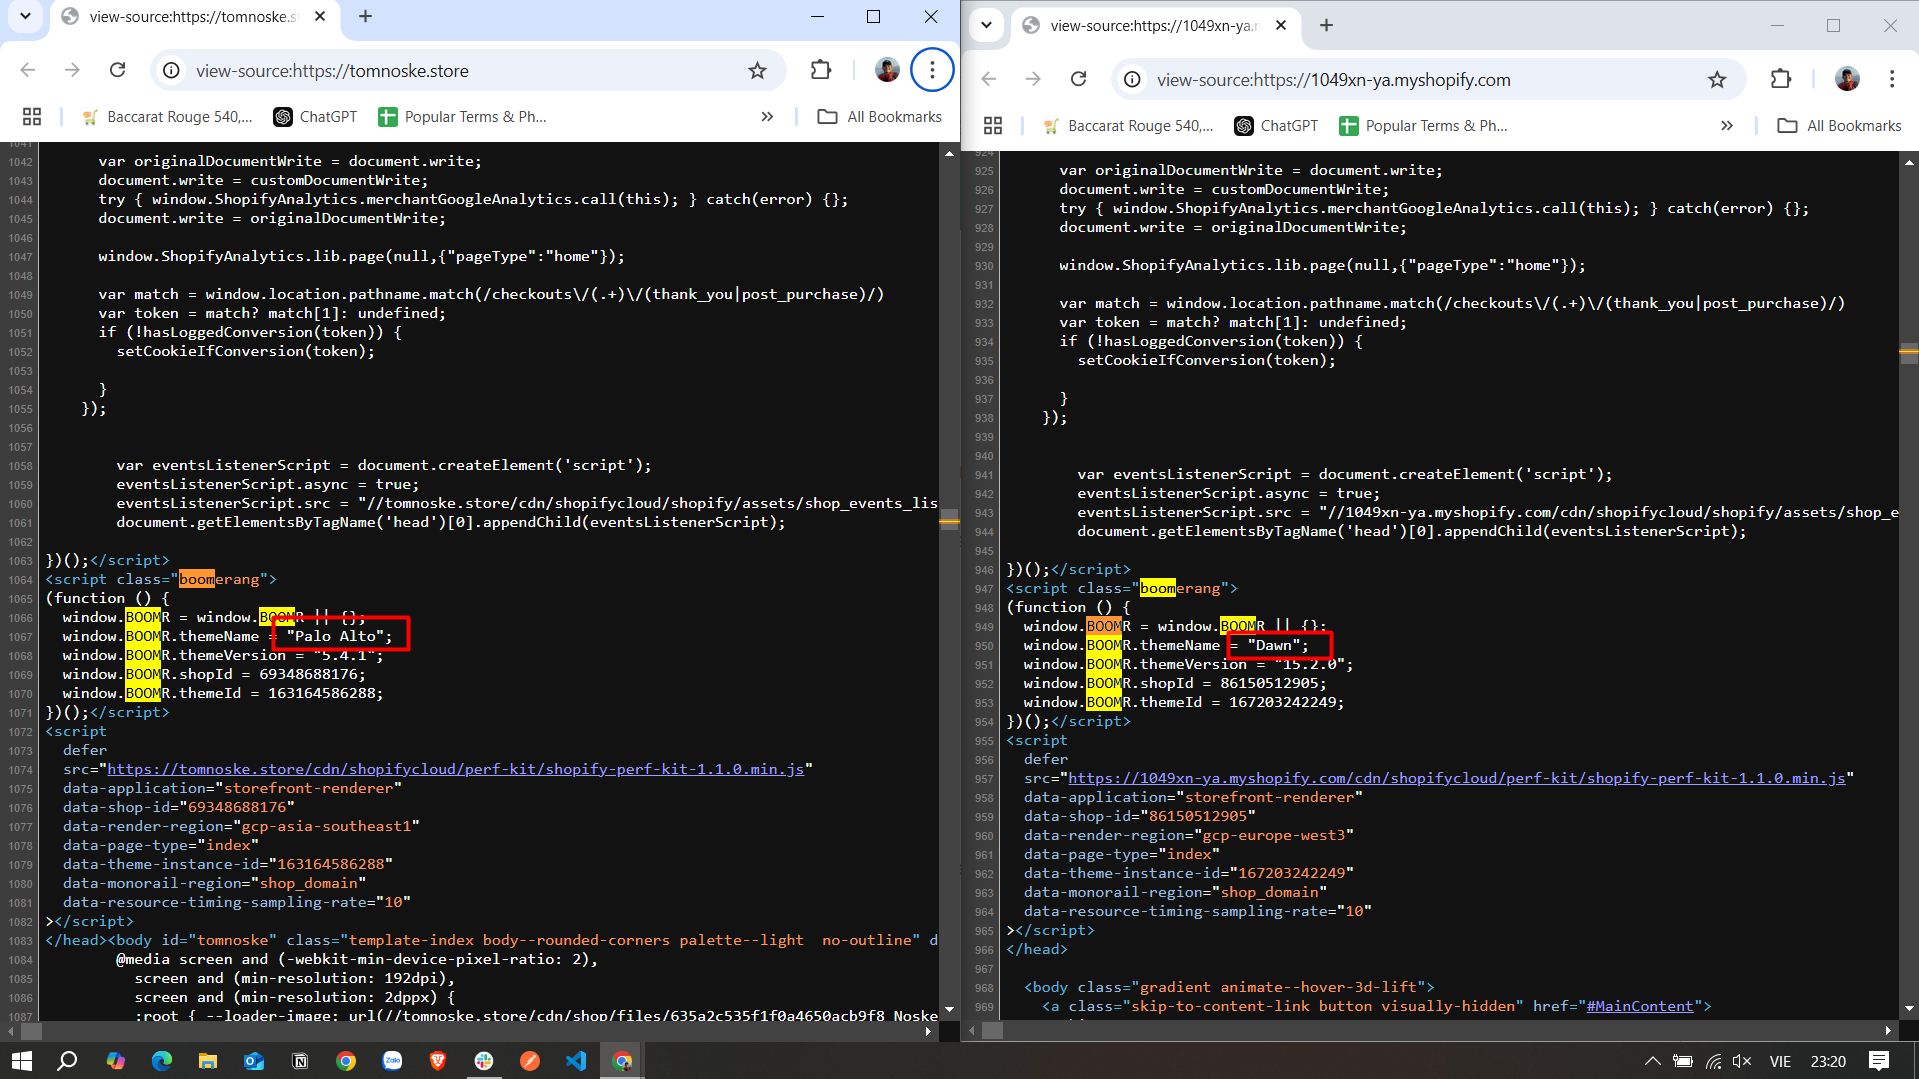Image resolution: width=1919 pixels, height=1079 pixels.
Task: Open the extensions puzzle icon in the left window
Action: 821,70
